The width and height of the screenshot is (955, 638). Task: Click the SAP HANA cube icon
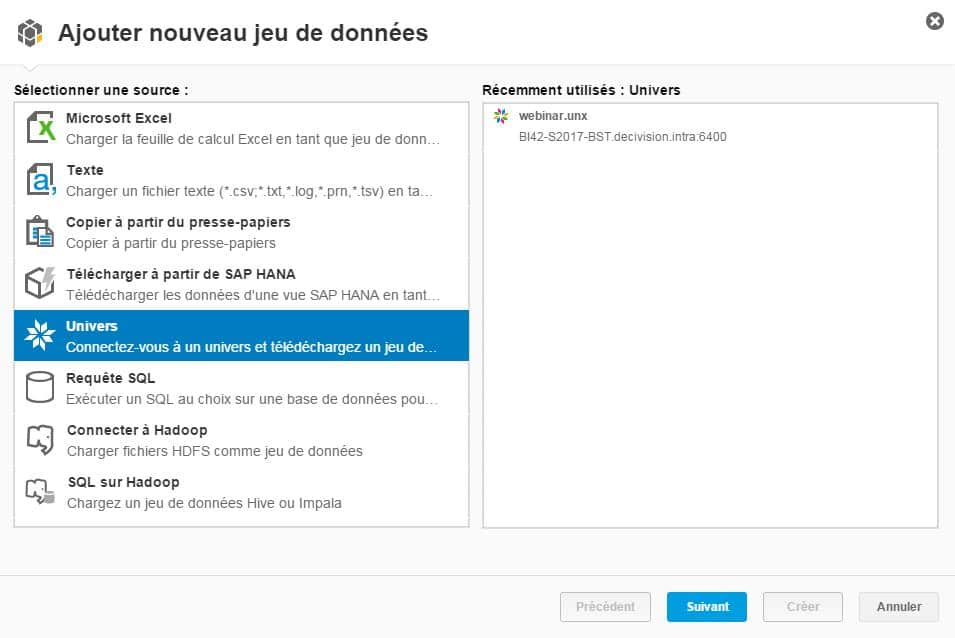point(40,283)
